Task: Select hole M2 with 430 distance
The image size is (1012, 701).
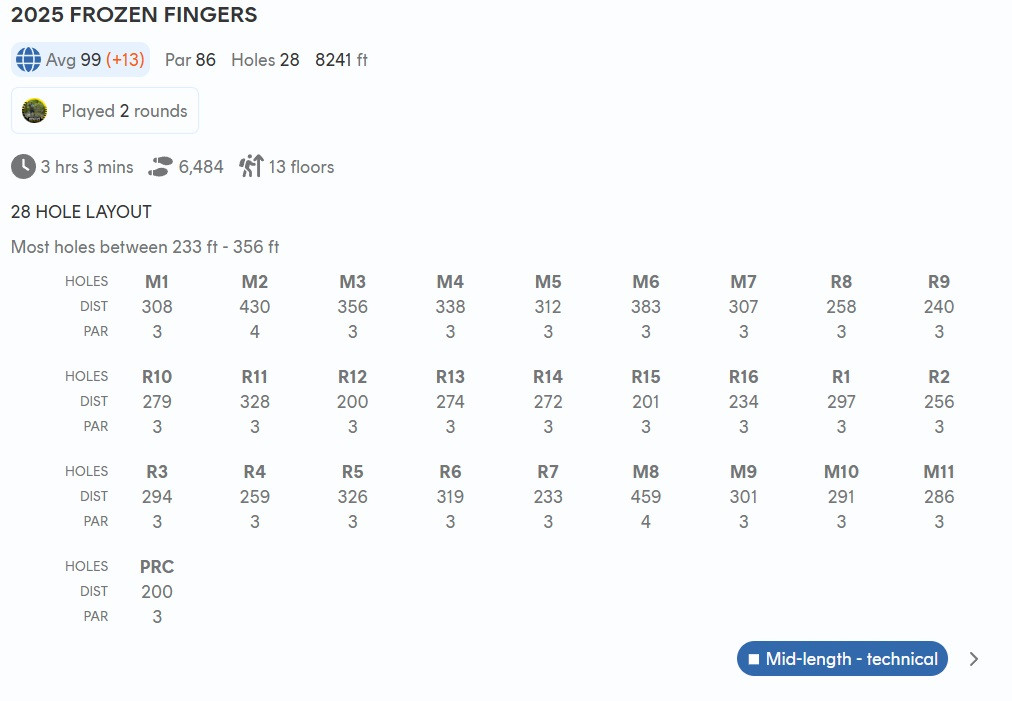Action: coord(255,282)
